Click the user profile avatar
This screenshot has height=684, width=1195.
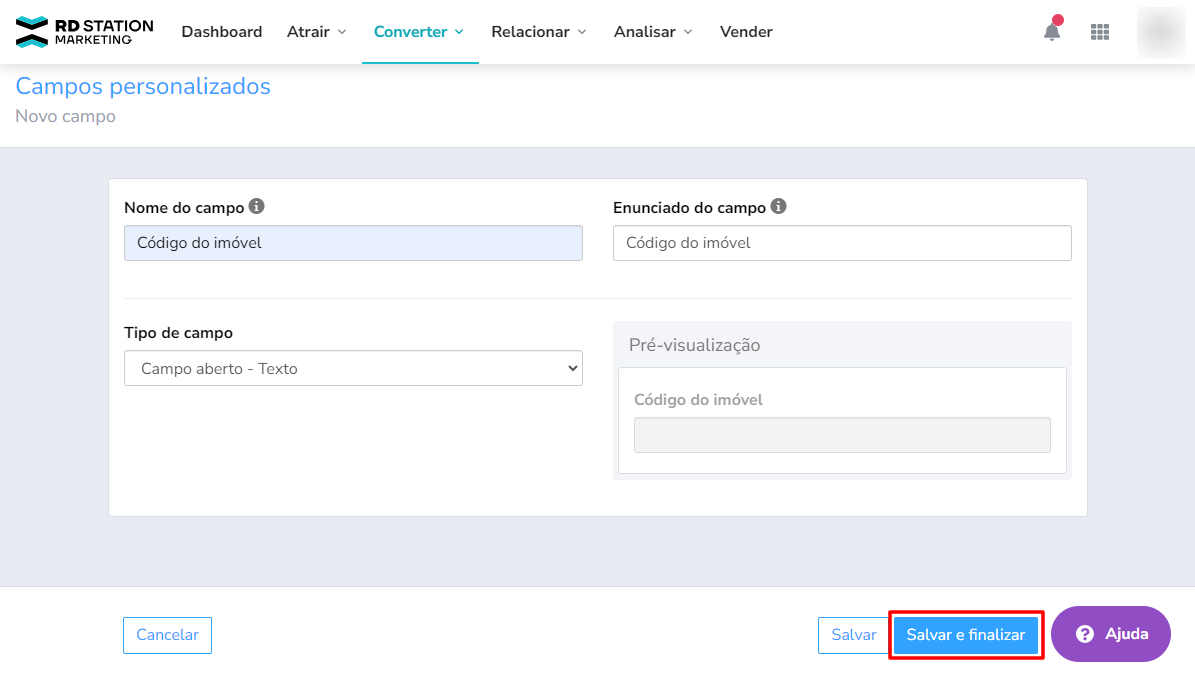click(1161, 32)
